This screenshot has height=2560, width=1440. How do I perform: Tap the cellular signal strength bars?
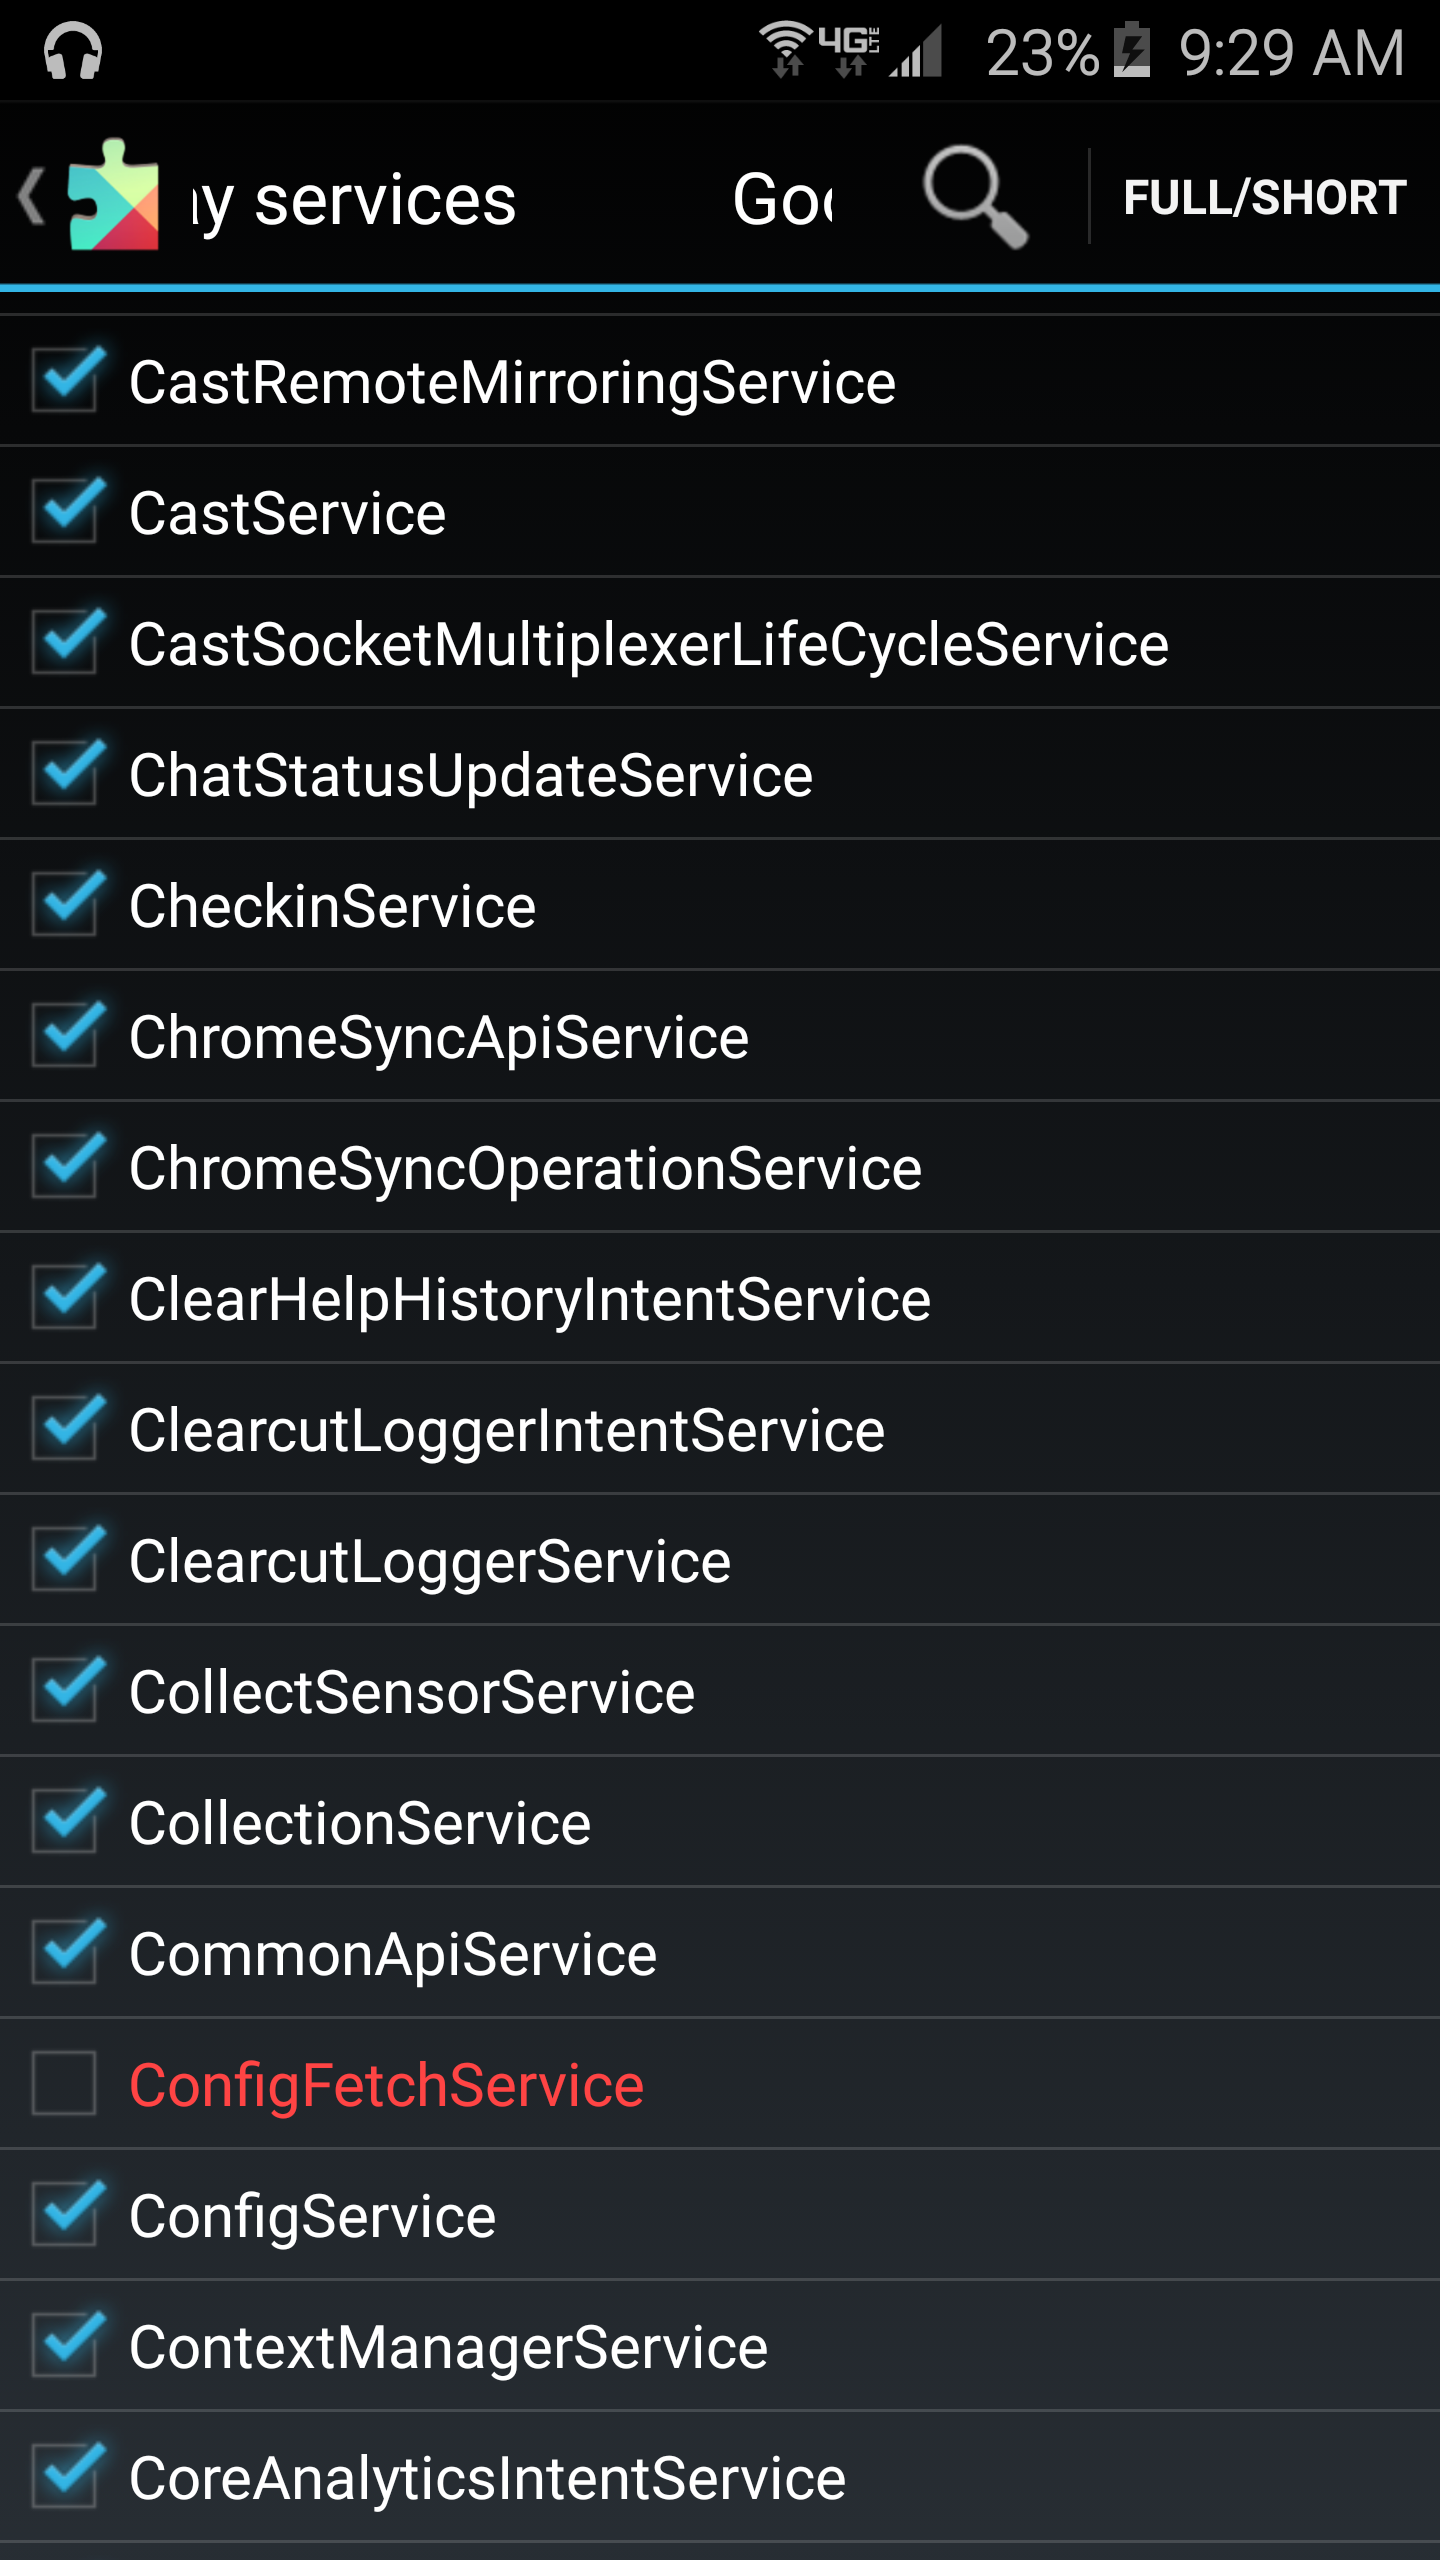pyautogui.click(x=917, y=52)
